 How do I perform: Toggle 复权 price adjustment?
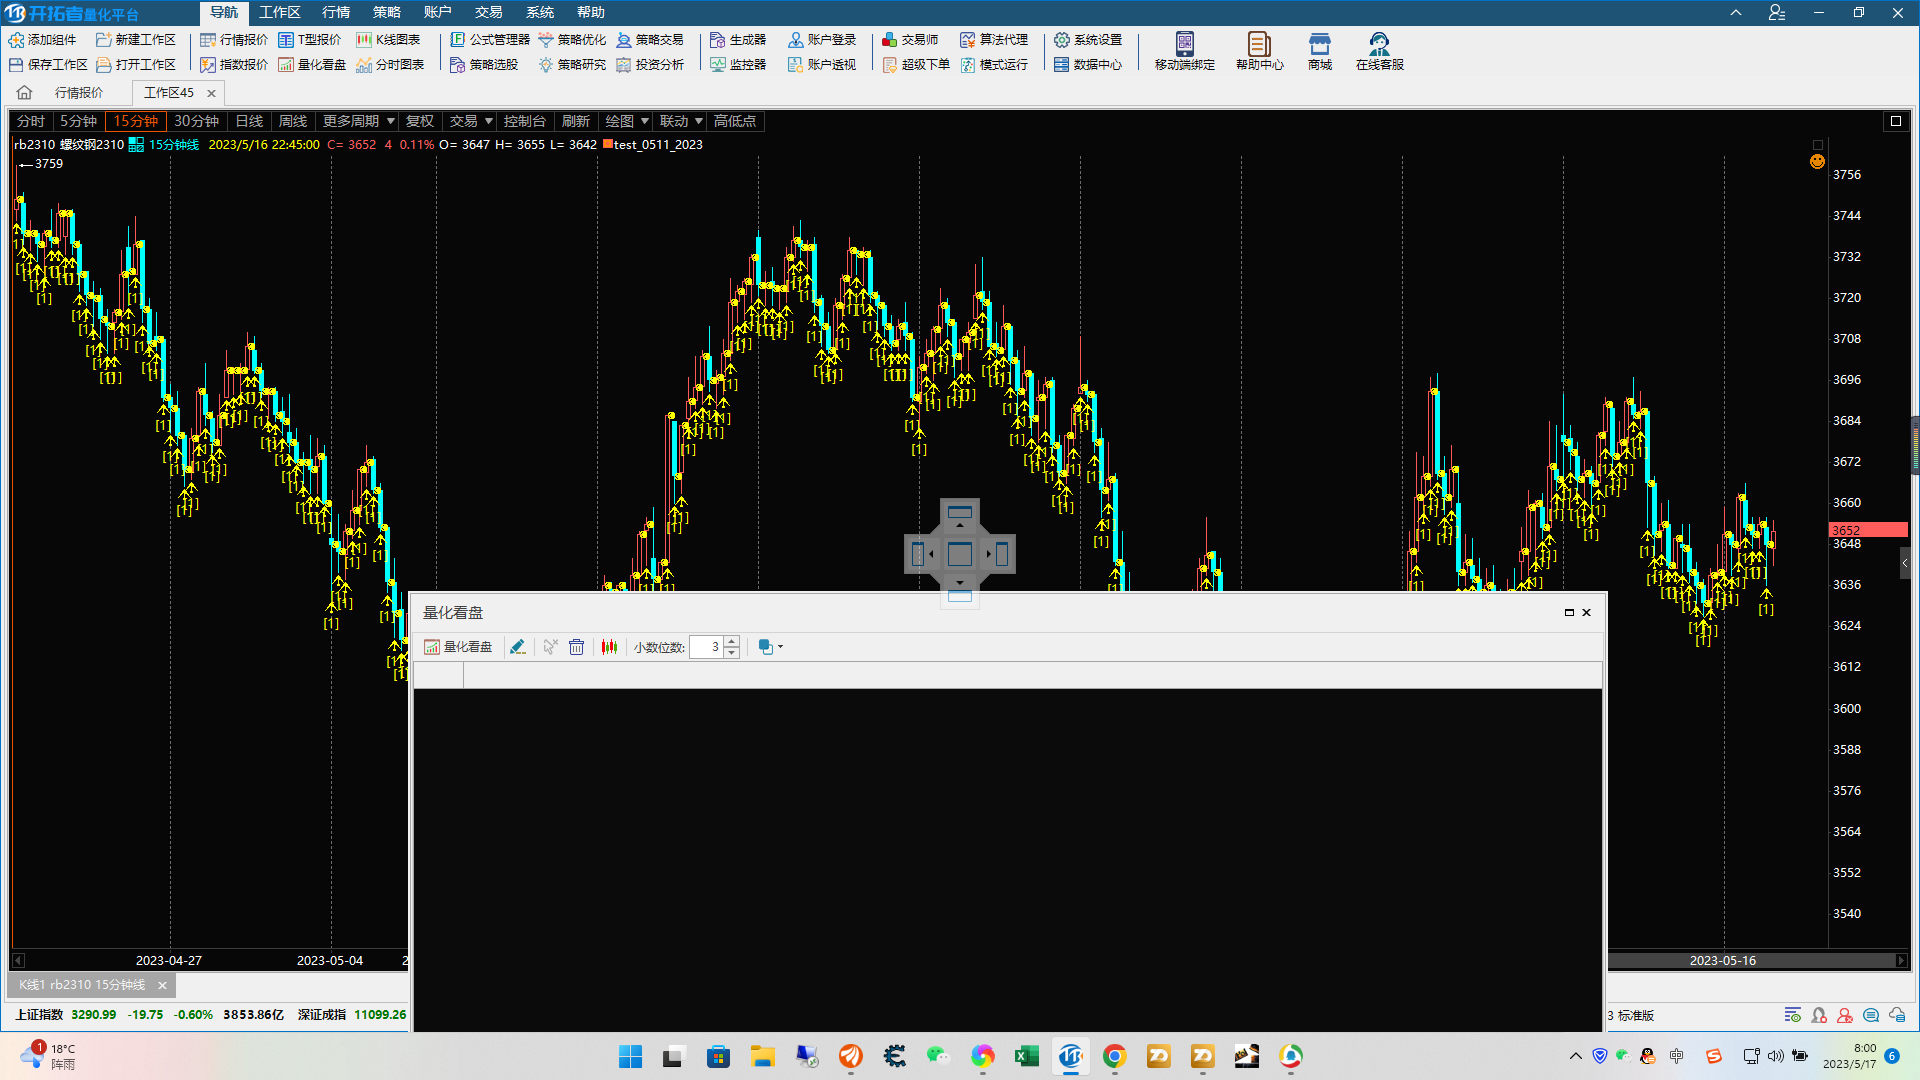coord(420,121)
